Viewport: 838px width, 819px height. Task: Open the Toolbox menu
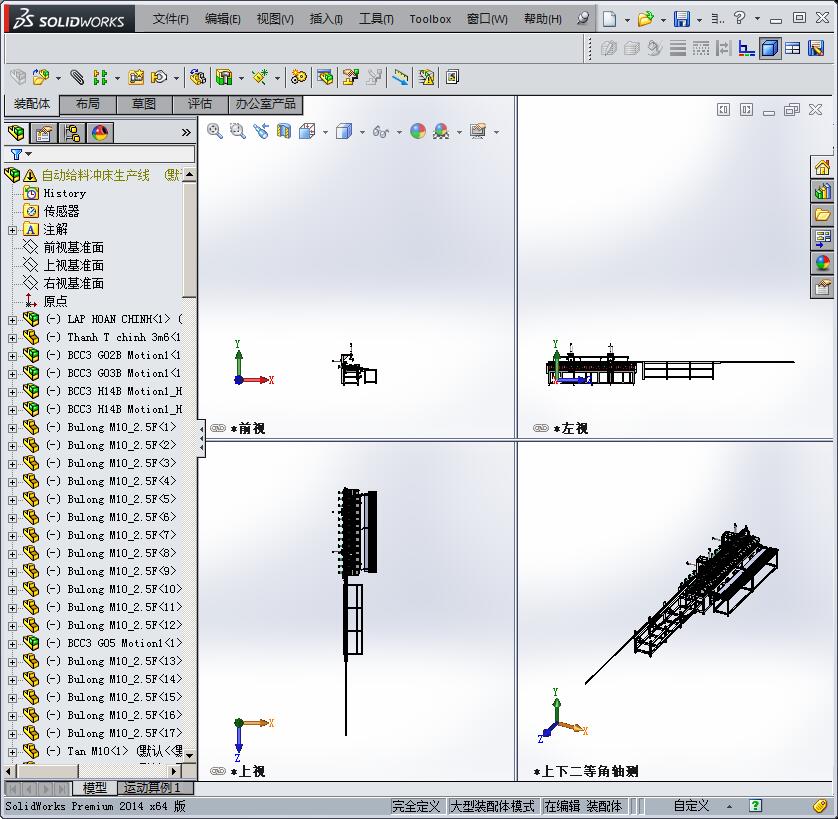430,19
